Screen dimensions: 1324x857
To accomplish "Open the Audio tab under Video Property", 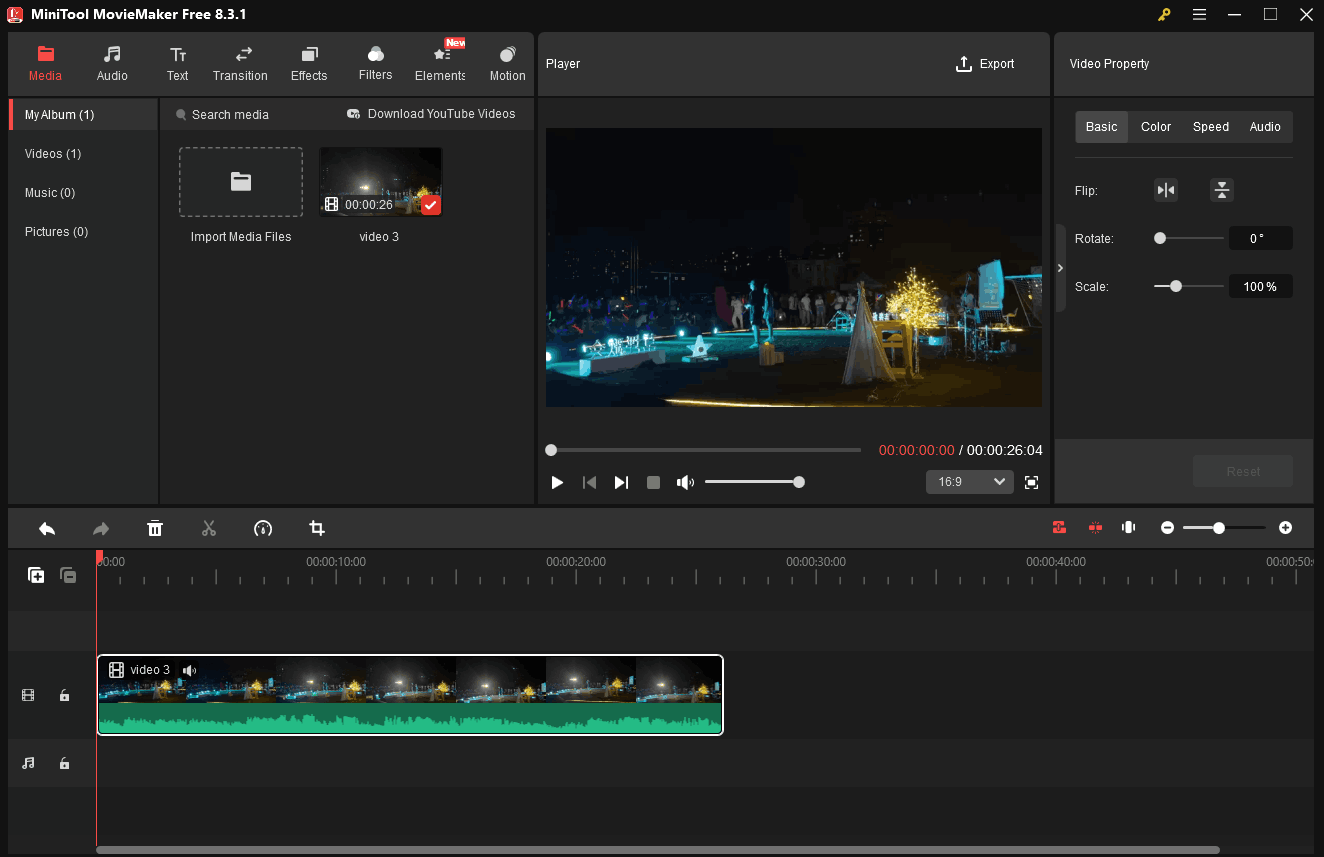I will [1265, 126].
